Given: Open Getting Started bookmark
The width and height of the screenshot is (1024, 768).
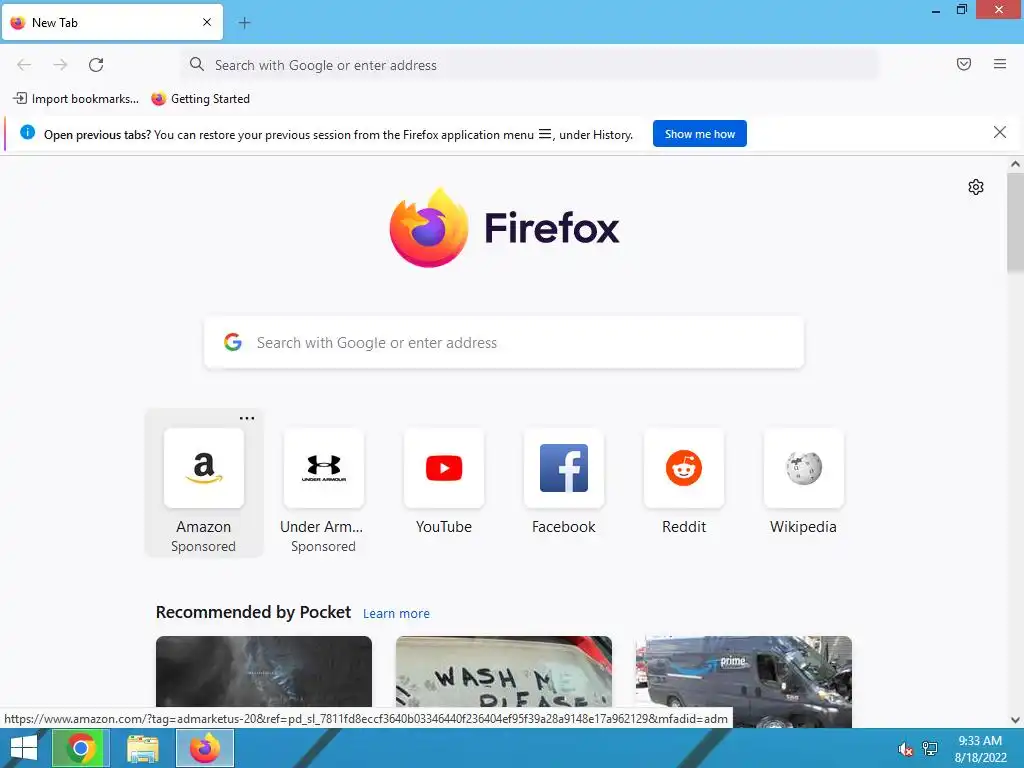Looking at the screenshot, I should 200,99.
